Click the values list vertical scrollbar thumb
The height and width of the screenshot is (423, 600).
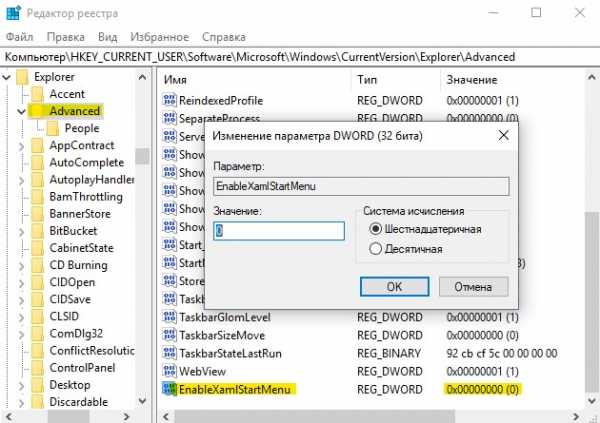click(592, 302)
